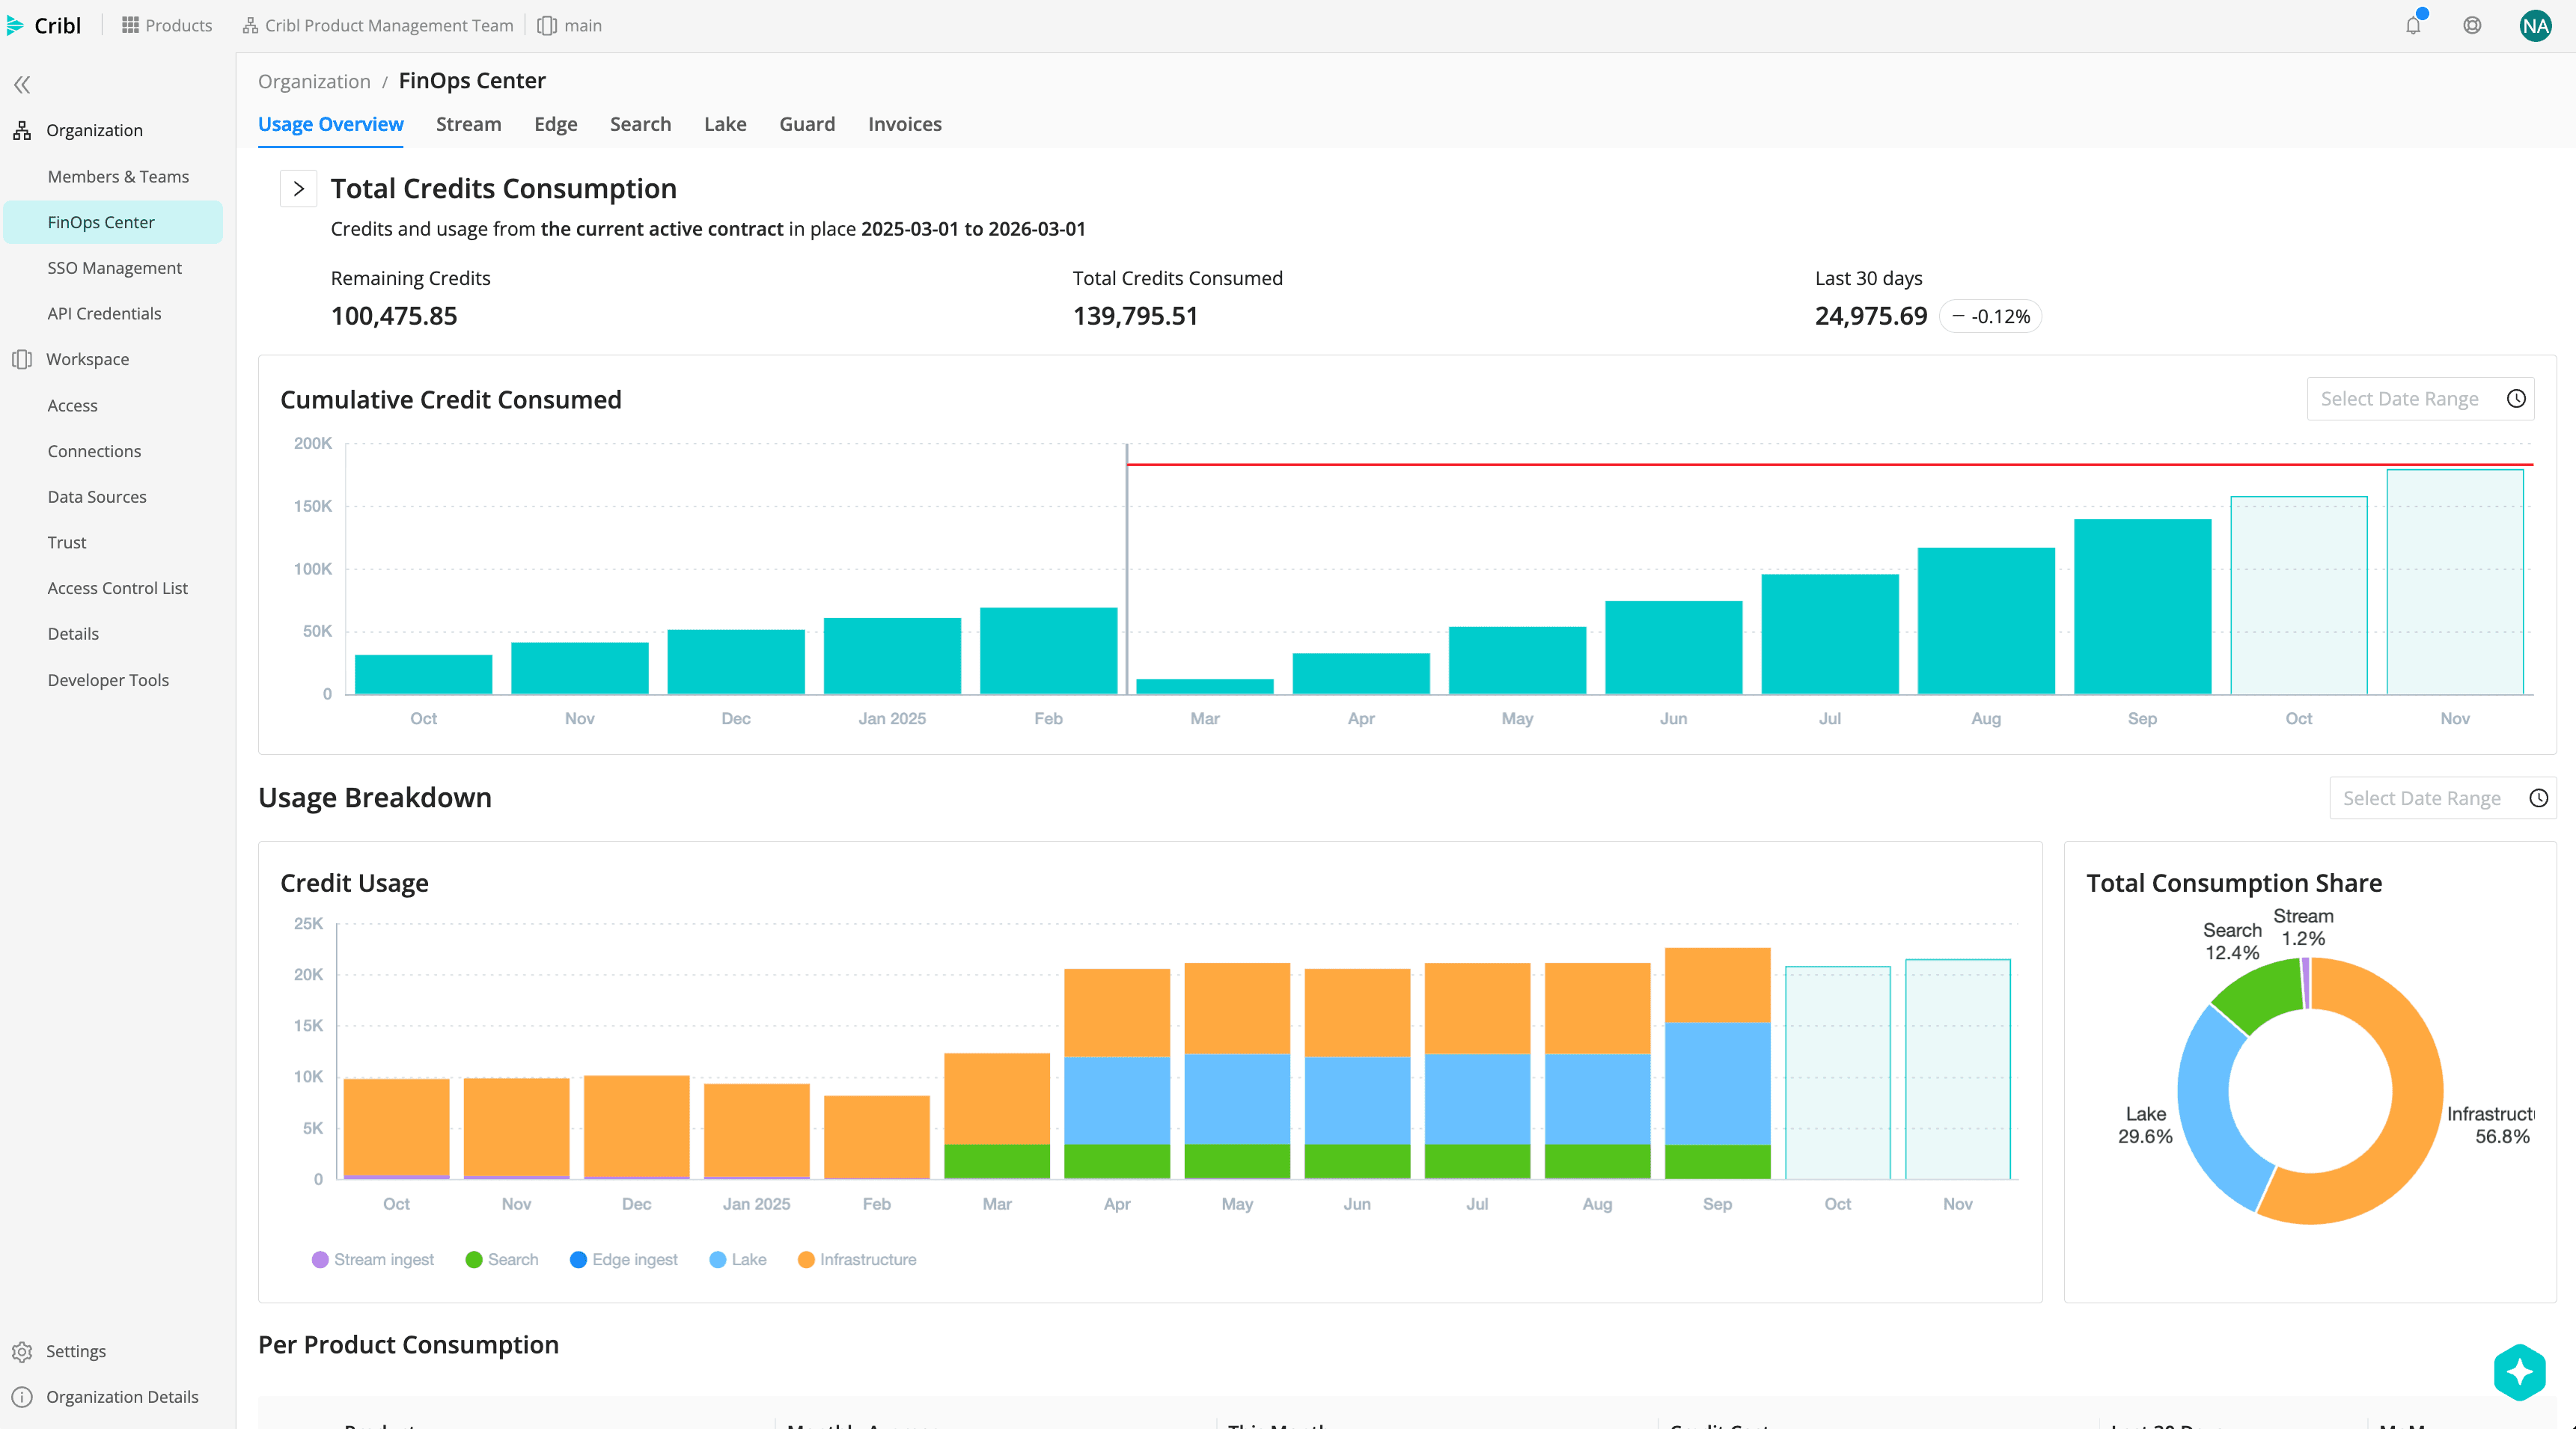Screen dimensions: 2576x1429
Task: Hide the Infrastructure series via its legend entry
Action: click(x=857, y=1259)
